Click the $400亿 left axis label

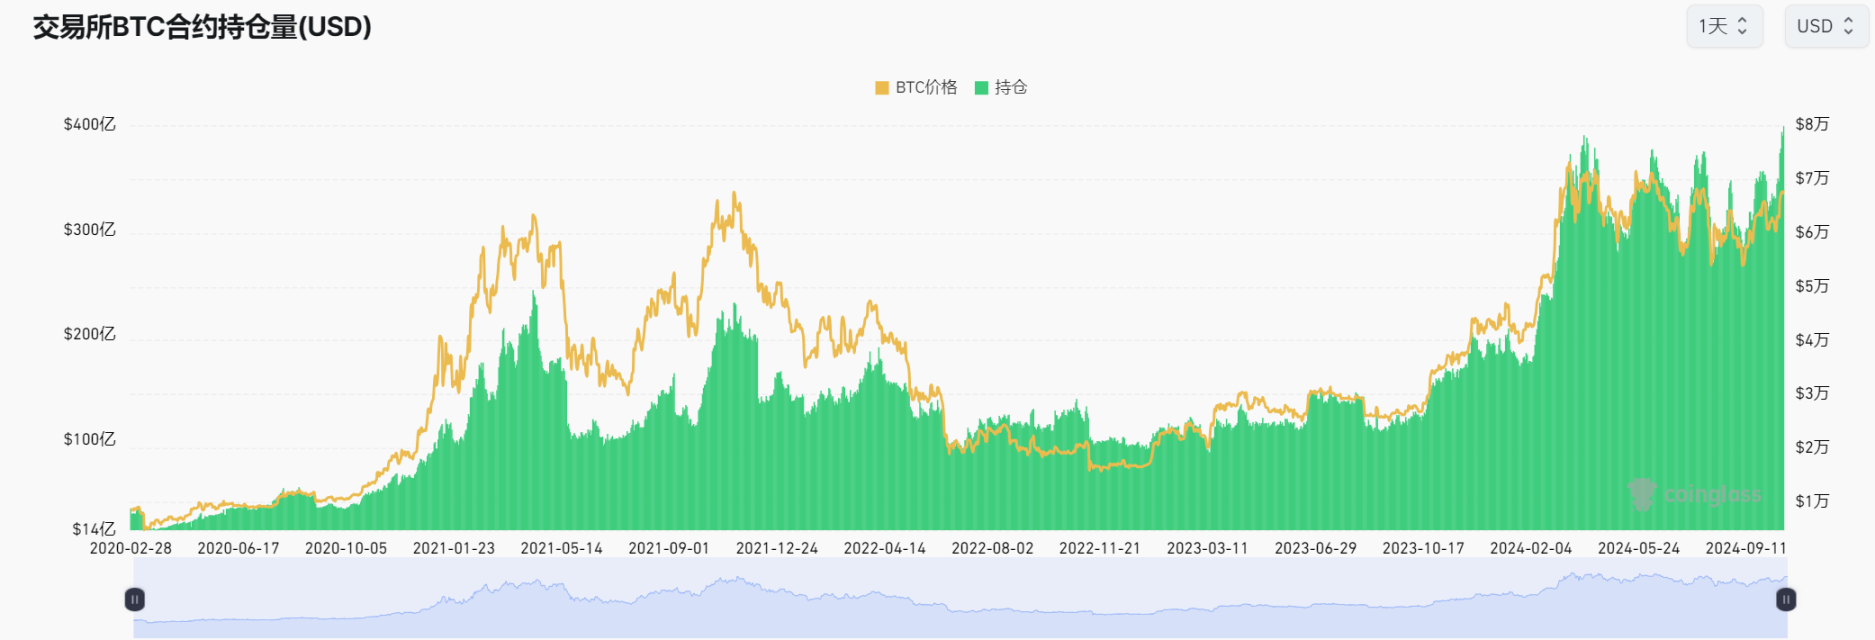[x=90, y=124]
